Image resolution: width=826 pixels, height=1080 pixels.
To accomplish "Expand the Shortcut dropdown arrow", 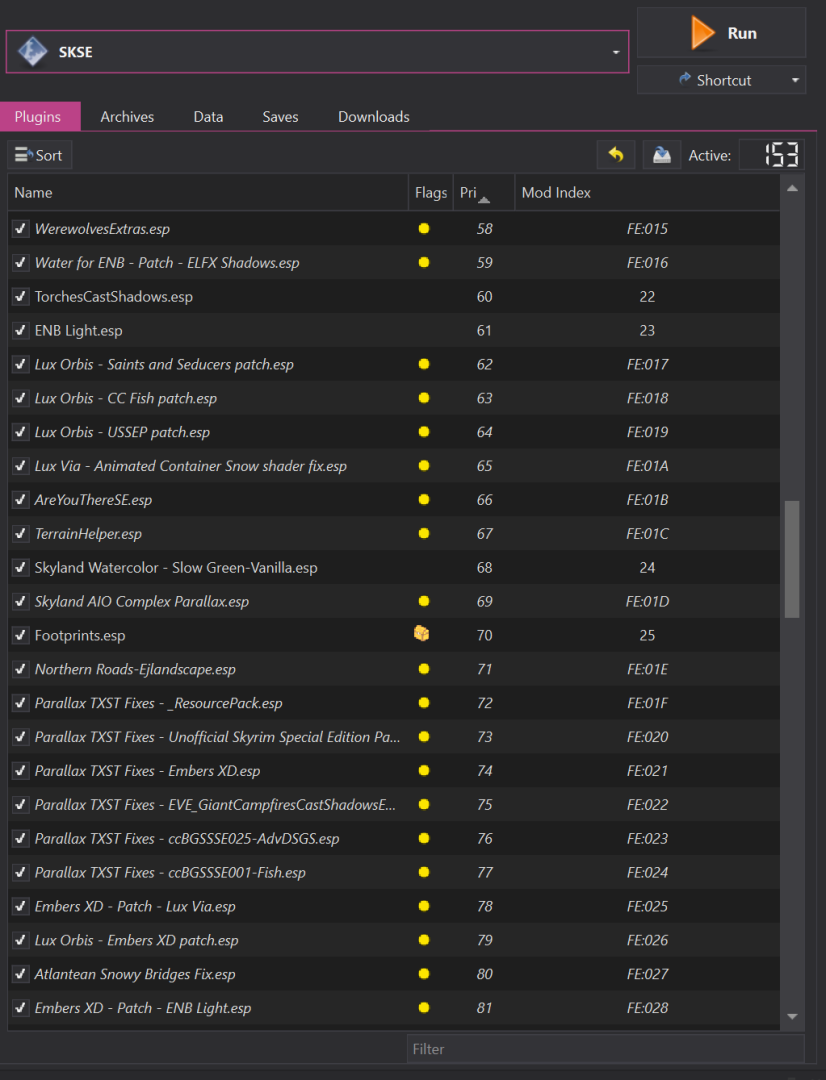I will point(795,80).
